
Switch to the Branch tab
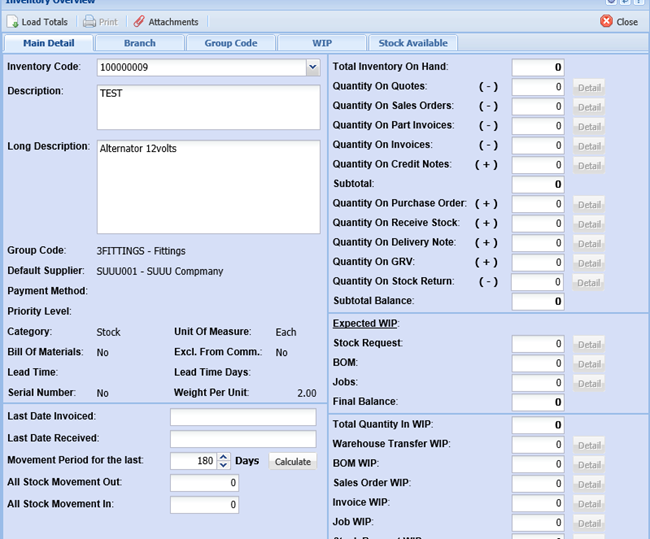pyautogui.click(x=139, y=43)
